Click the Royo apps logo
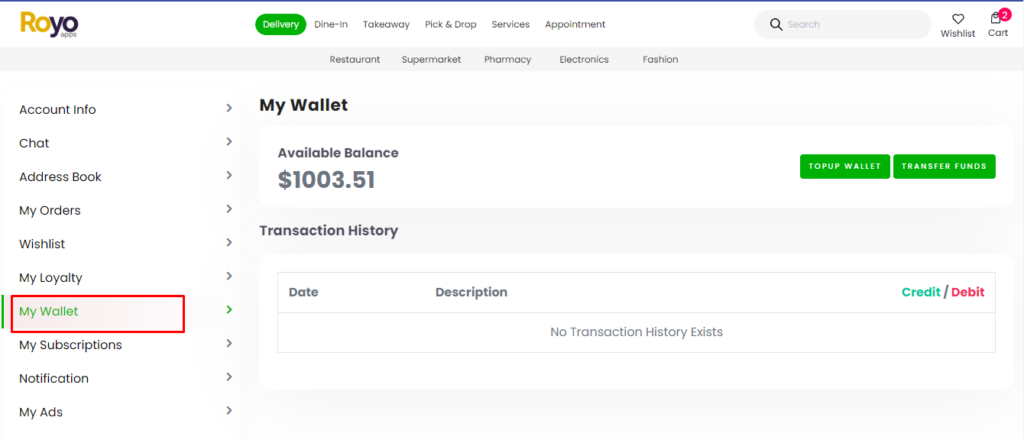 point(50,24)
